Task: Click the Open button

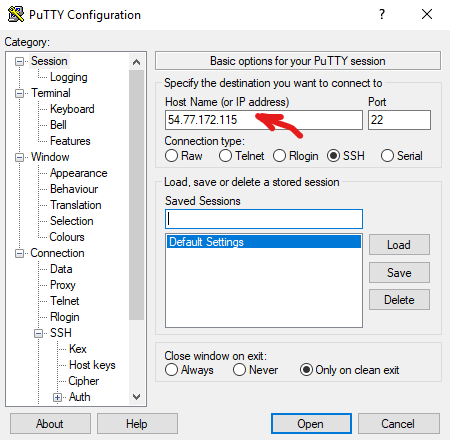Action: tap(311, 424)
